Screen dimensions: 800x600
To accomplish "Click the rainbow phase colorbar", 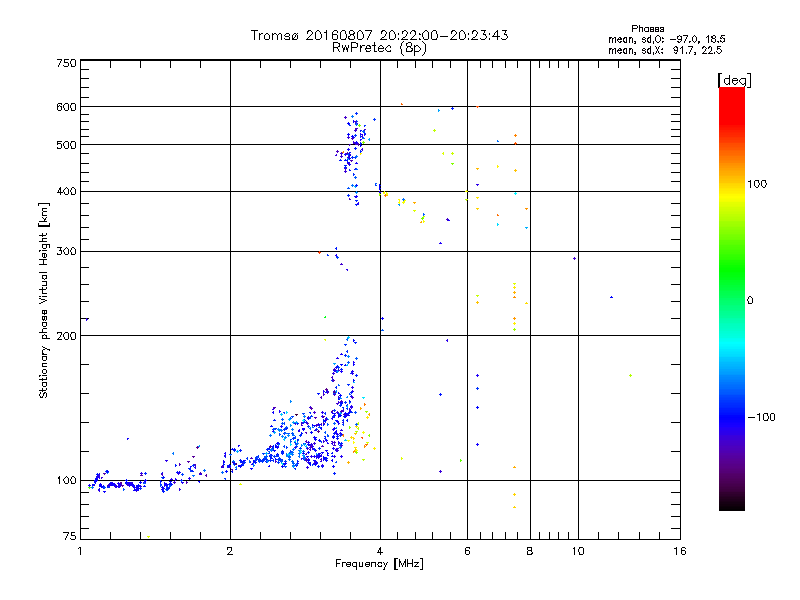I will tap(732, 298).
